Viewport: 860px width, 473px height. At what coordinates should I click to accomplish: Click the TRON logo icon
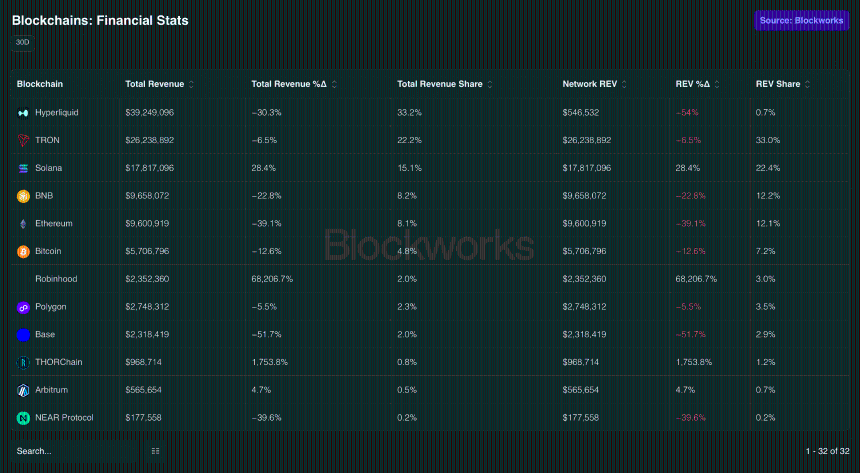pos(23,140)
